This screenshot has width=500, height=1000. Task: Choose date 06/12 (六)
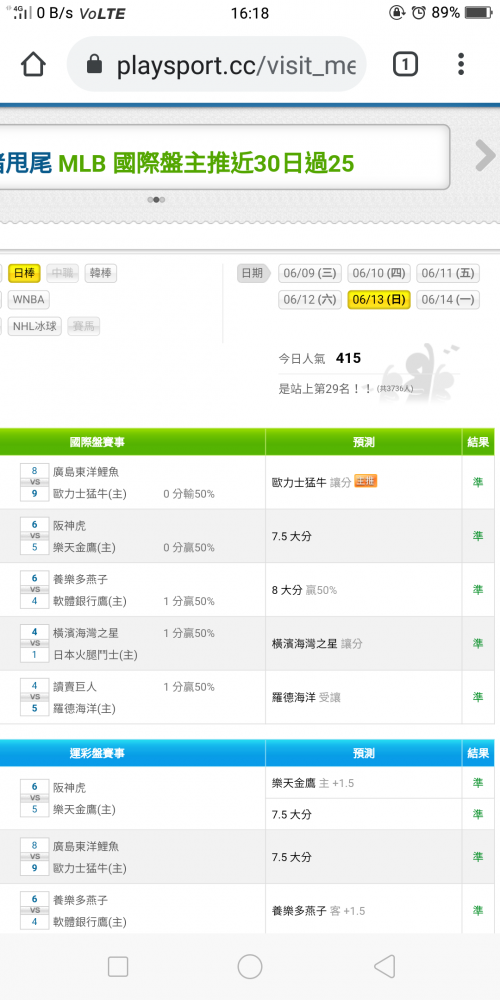pyautogui.click(x=309, y=300)
